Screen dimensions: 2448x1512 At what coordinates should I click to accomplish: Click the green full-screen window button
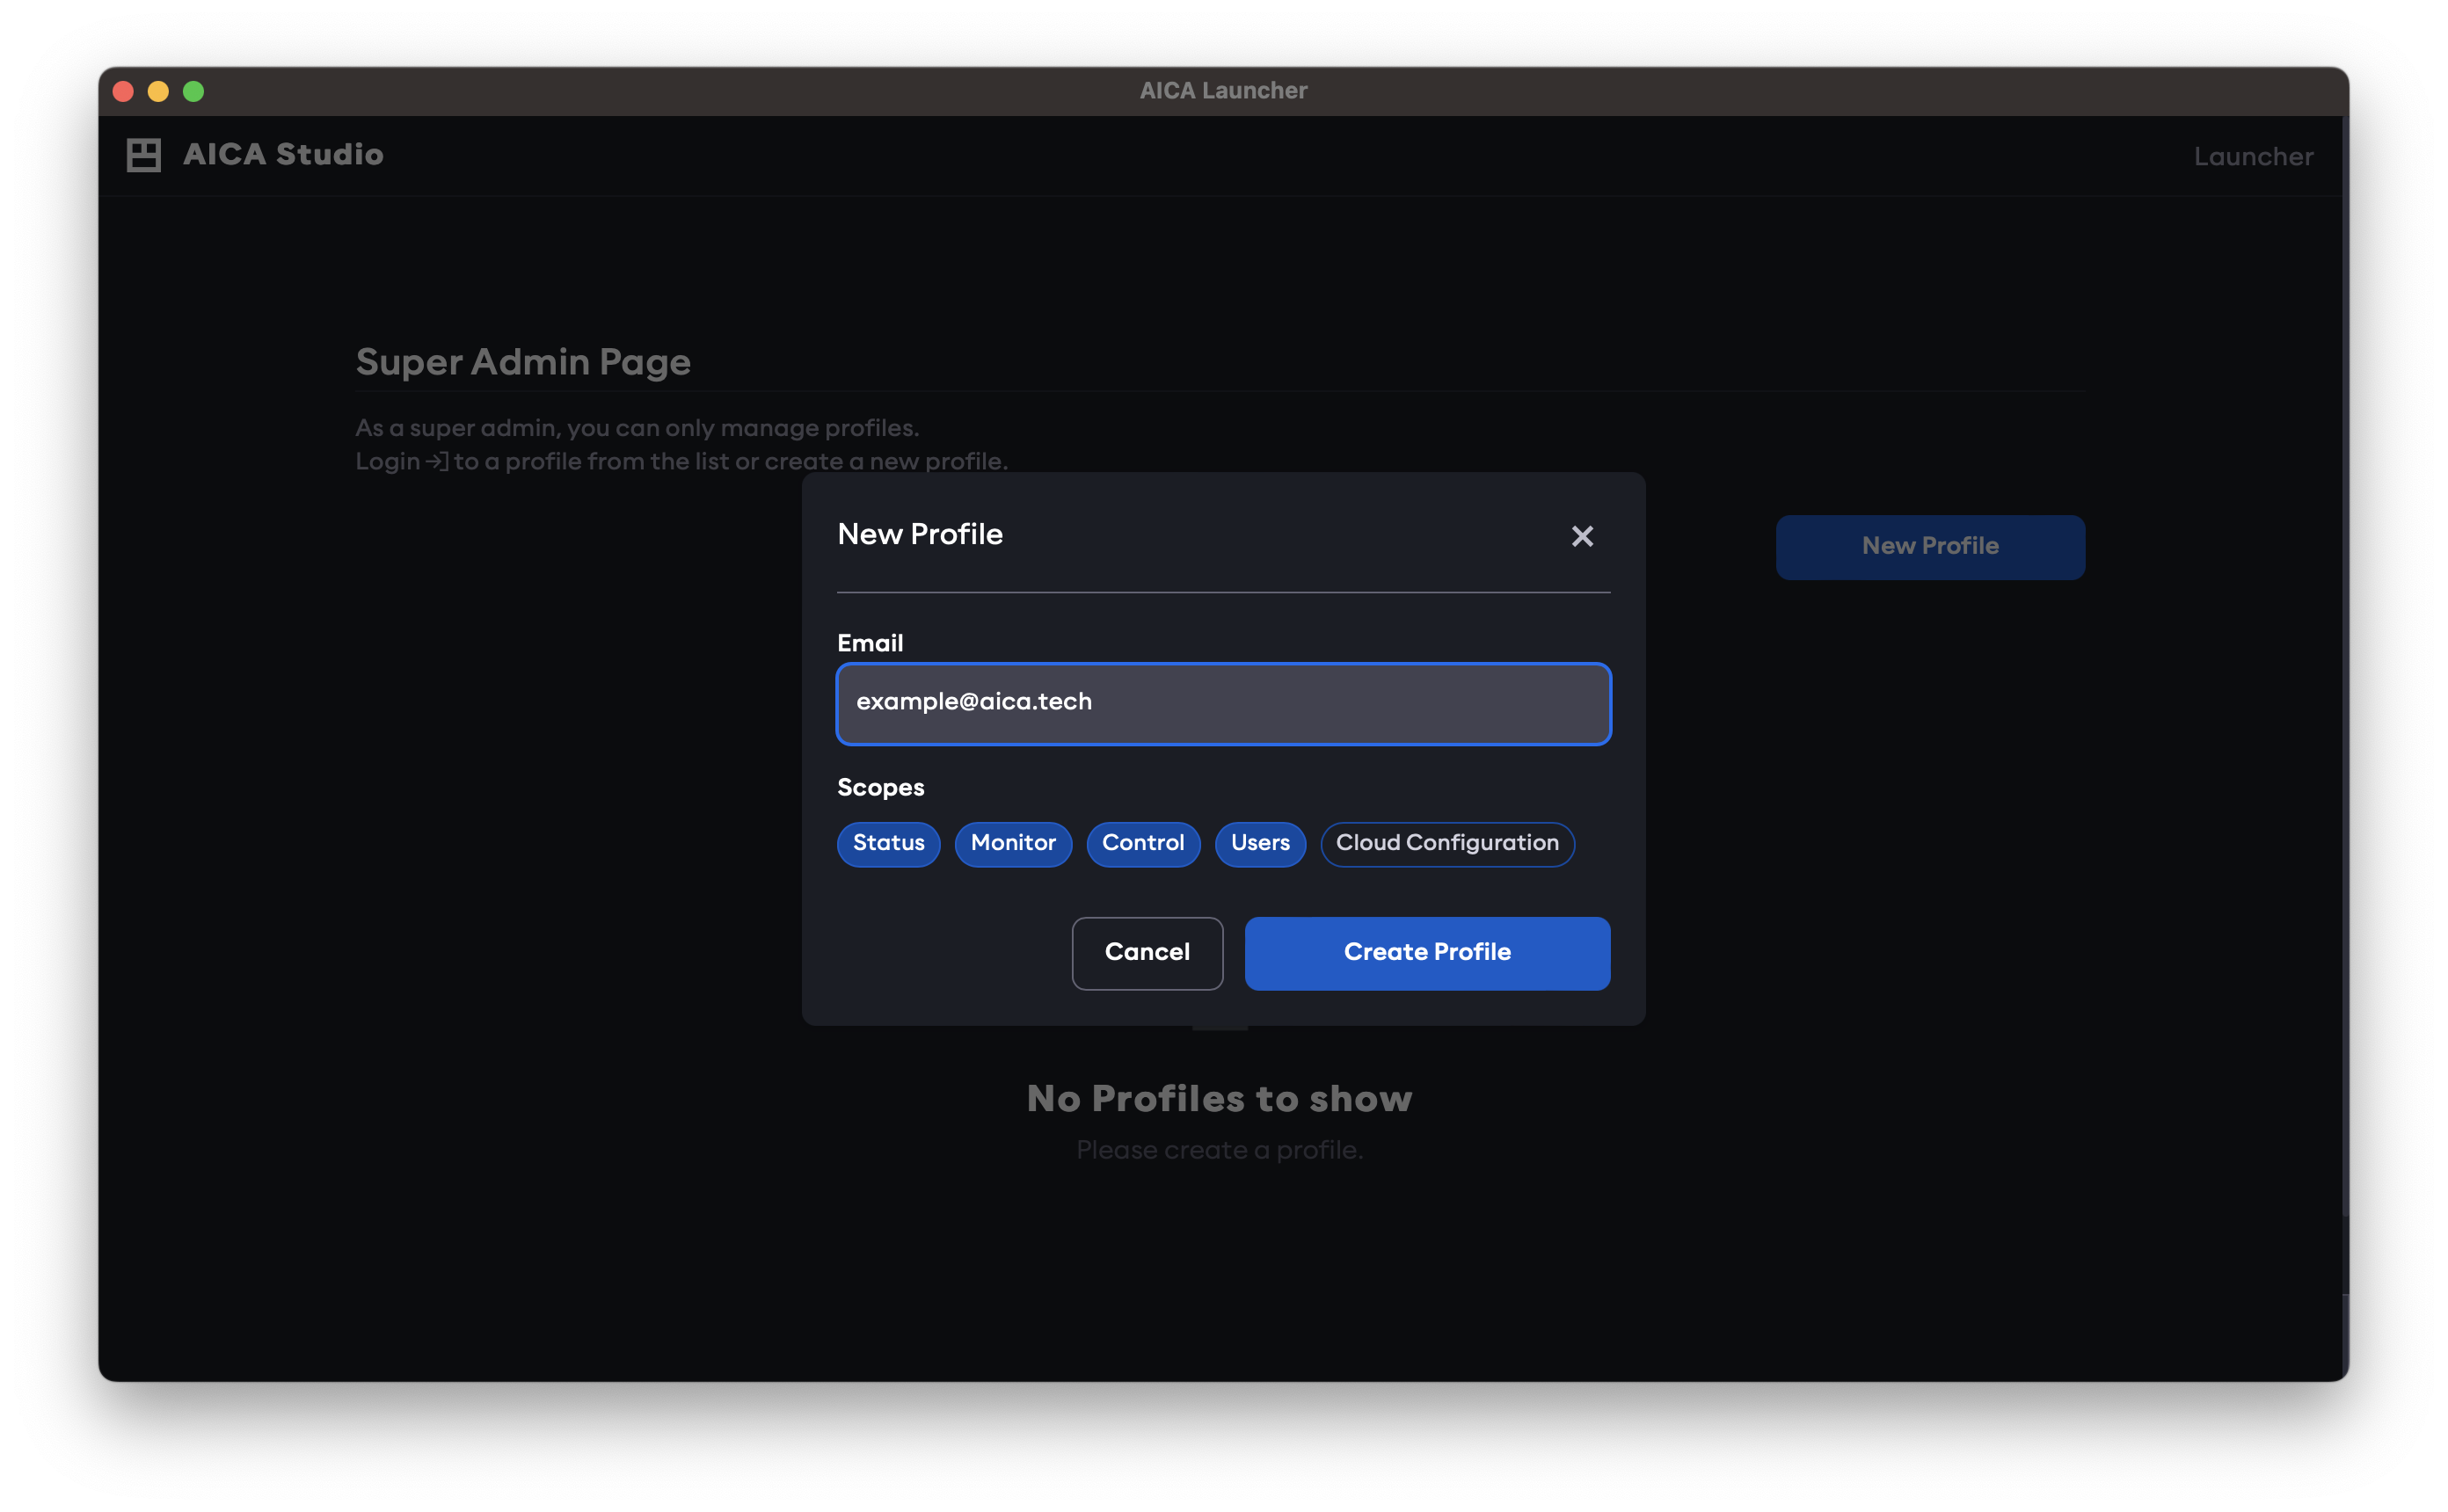pyautogui.click(x=194, y=92)
